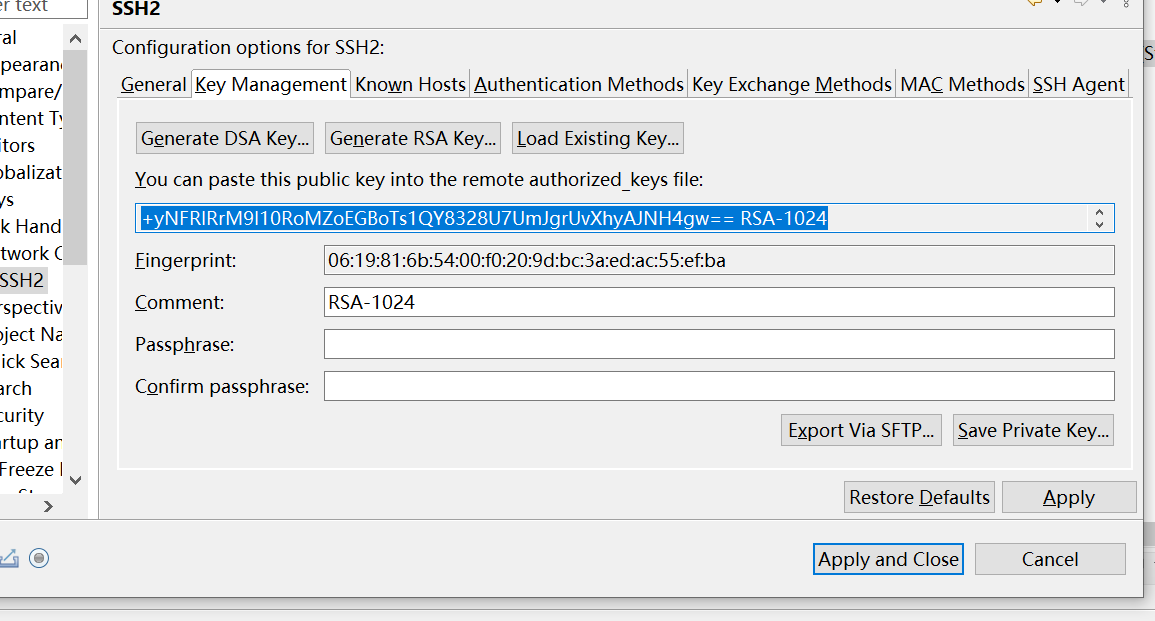This screenshot has height=621, width=1155.
Task: Click the back arrow icon in SSH2 header
Action: pos(1035,3)
